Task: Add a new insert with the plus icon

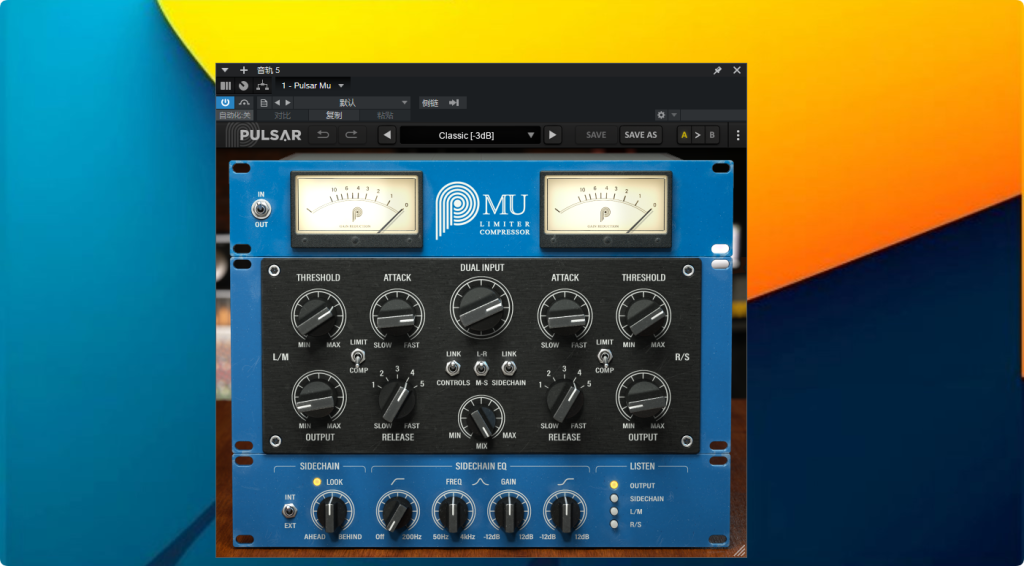Action: [244, 71]
